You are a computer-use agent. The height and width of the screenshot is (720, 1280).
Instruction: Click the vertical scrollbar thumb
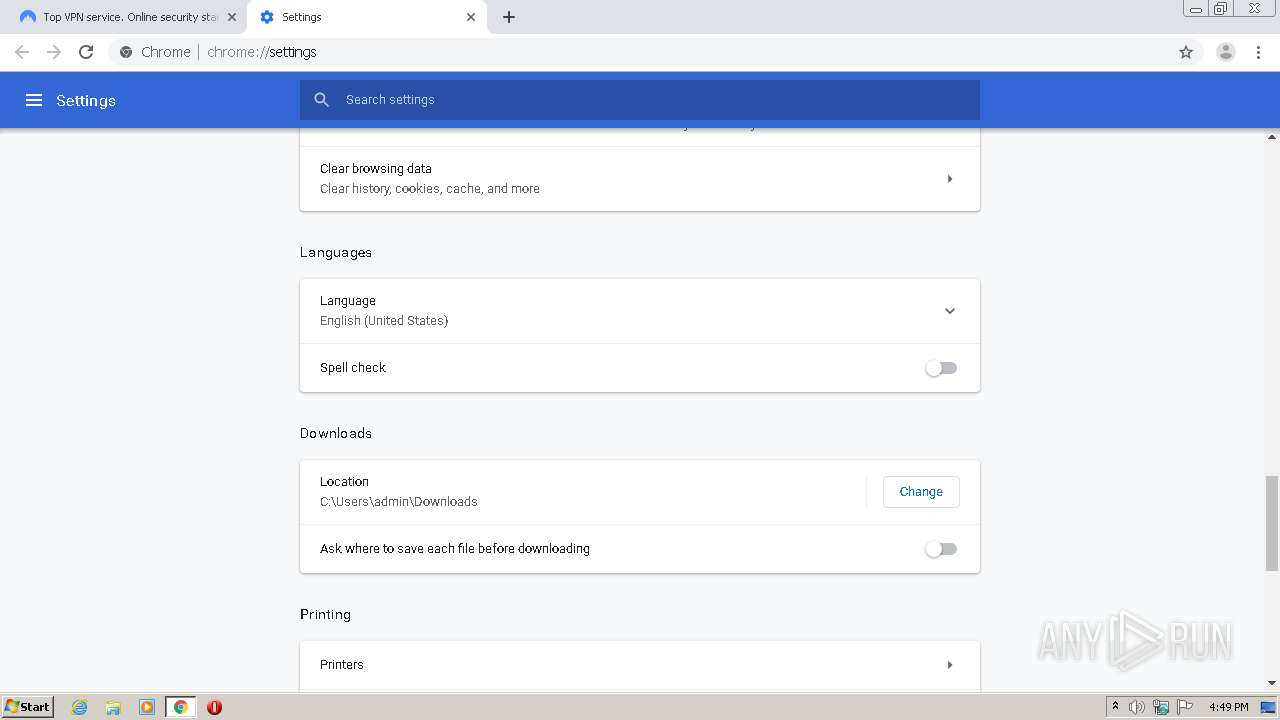coord(1272,523)
